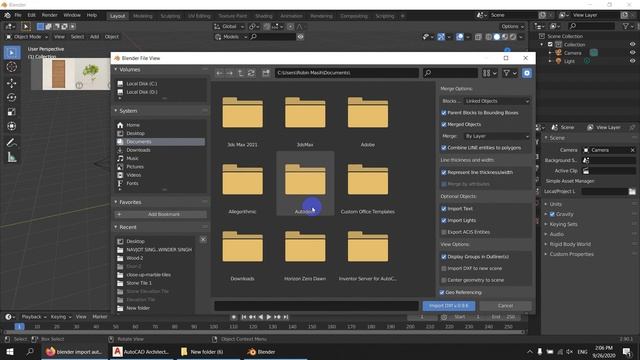640x360 pixels.
Task: Collapse the System panel
Action: [116, 111]
